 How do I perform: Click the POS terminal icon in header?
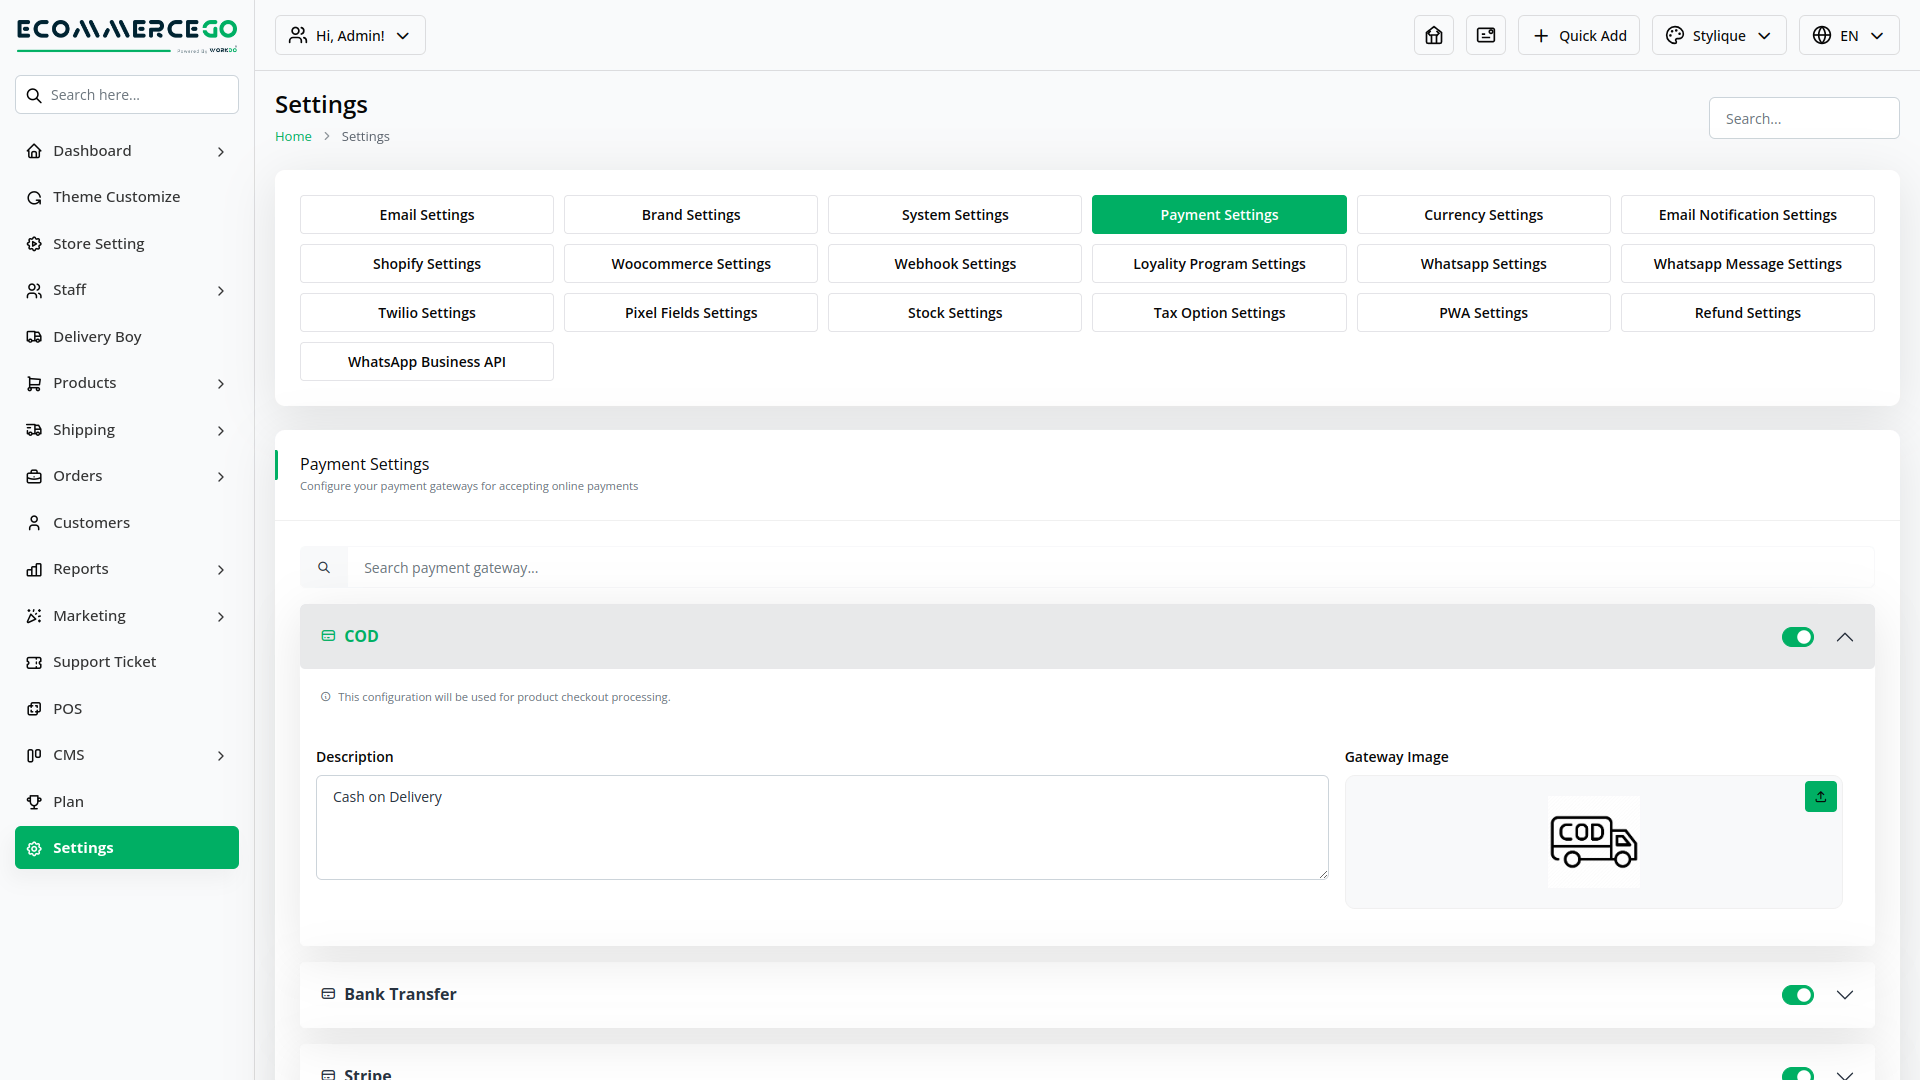1486,35
